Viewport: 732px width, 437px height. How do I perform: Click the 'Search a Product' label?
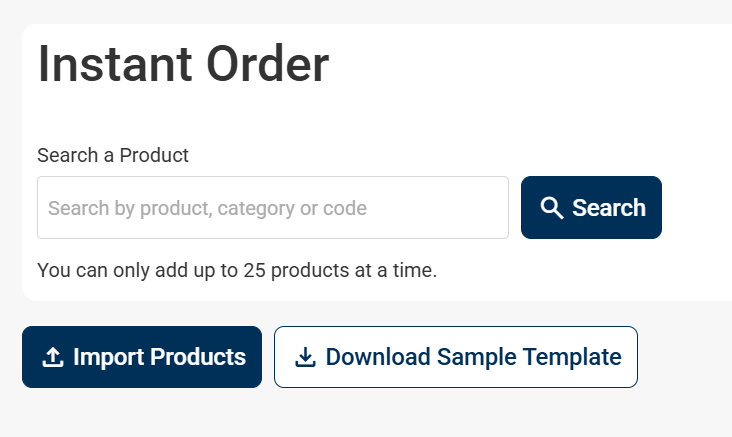[x=113, y=155]
